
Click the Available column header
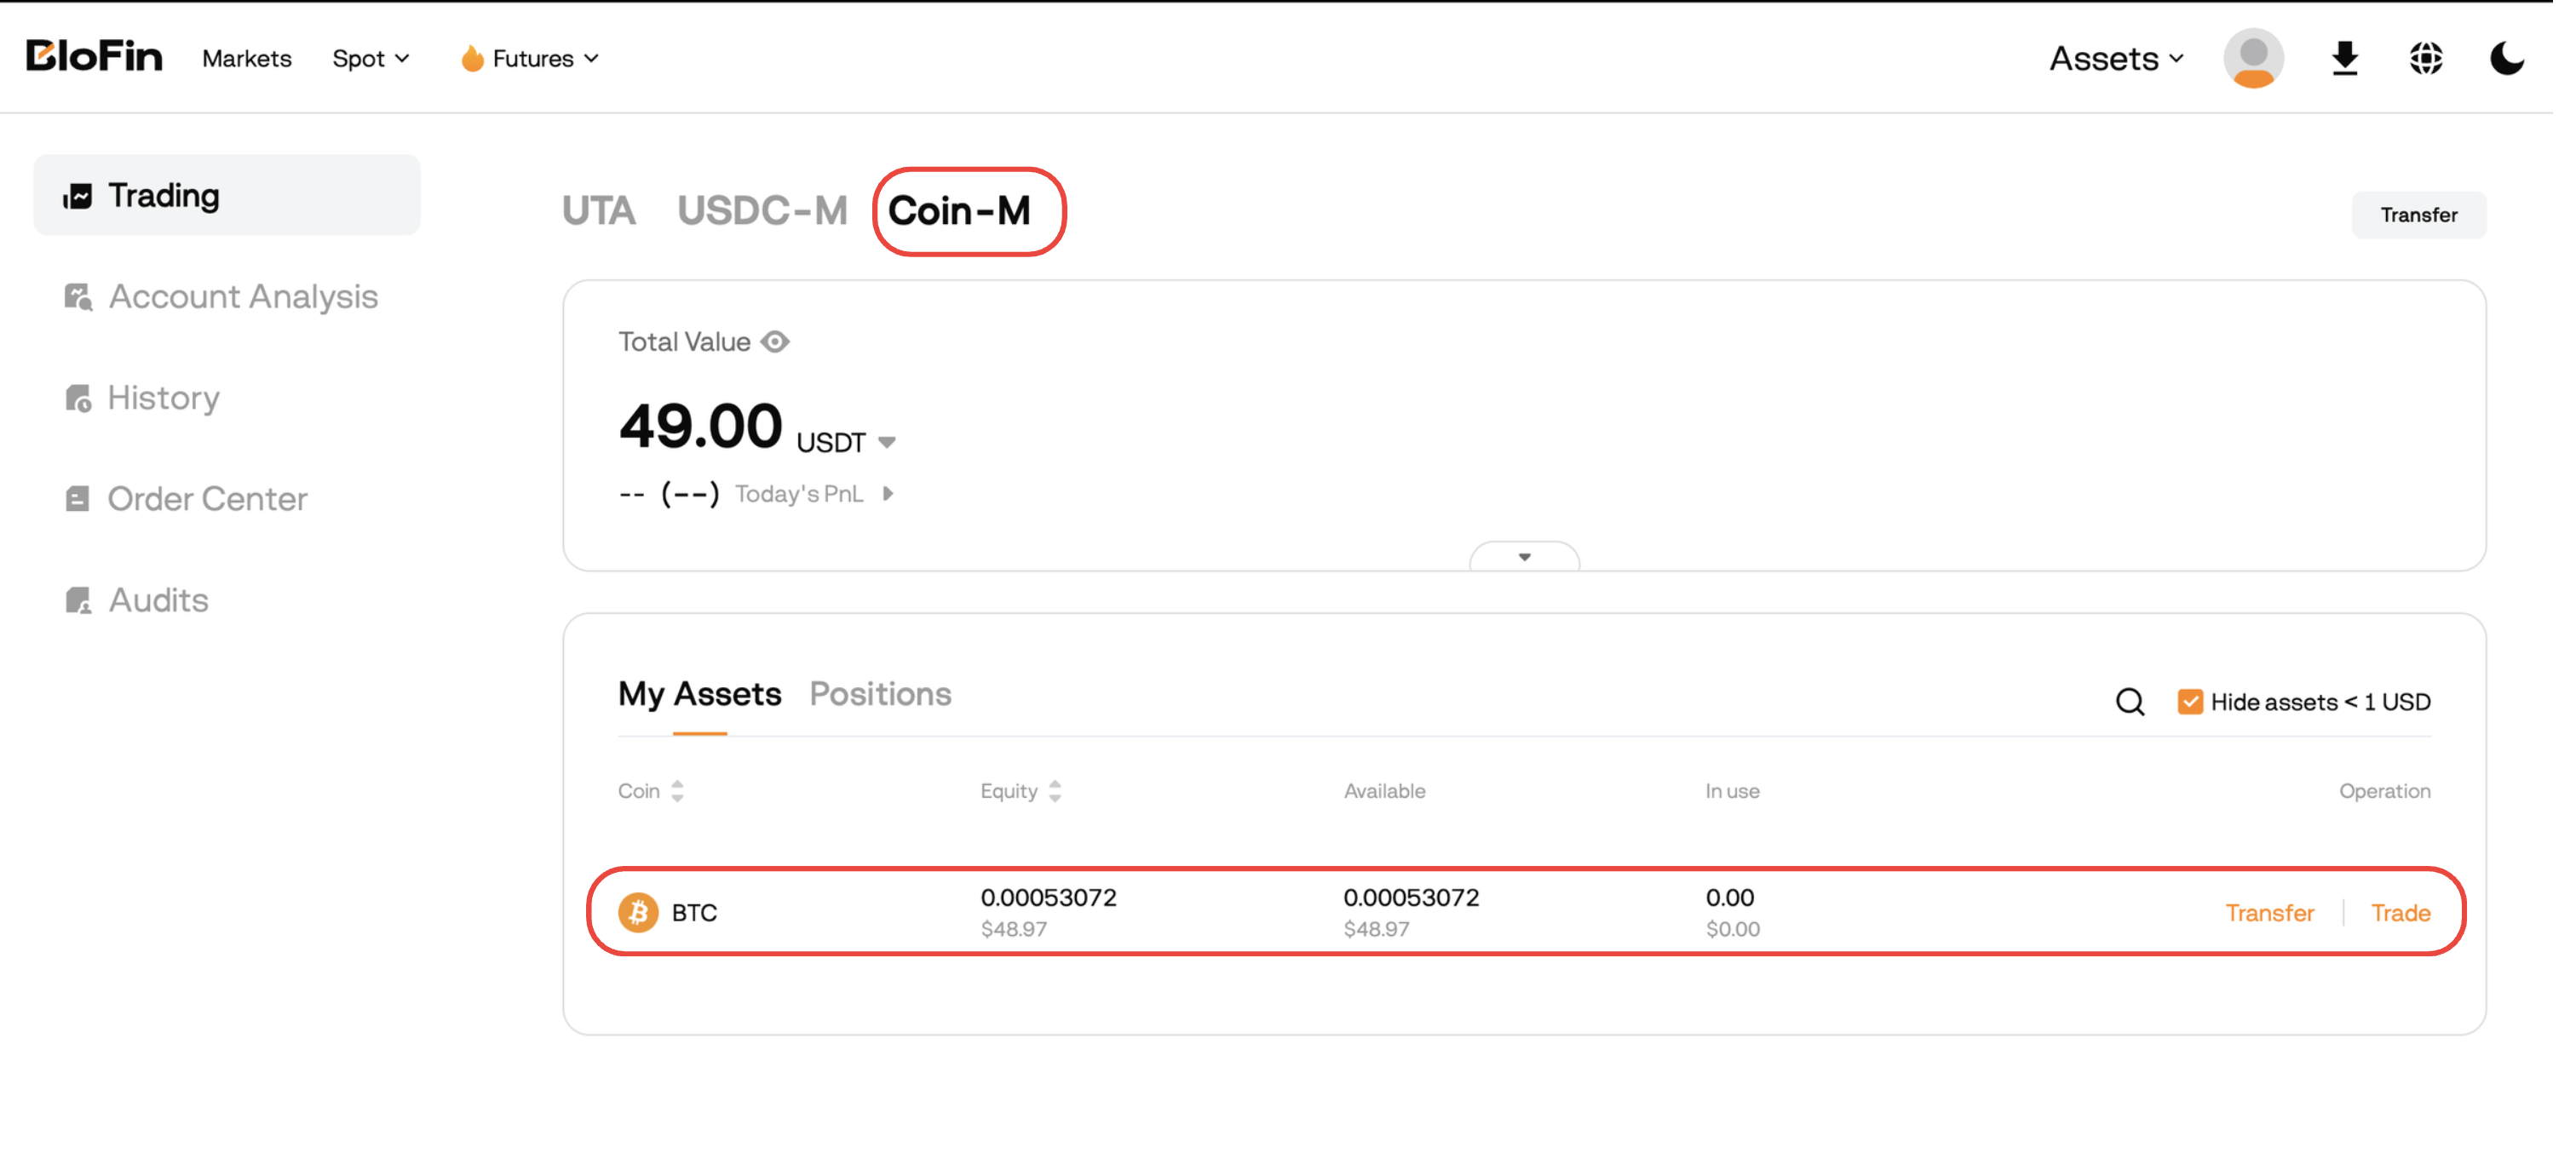tap(1384, 791)
